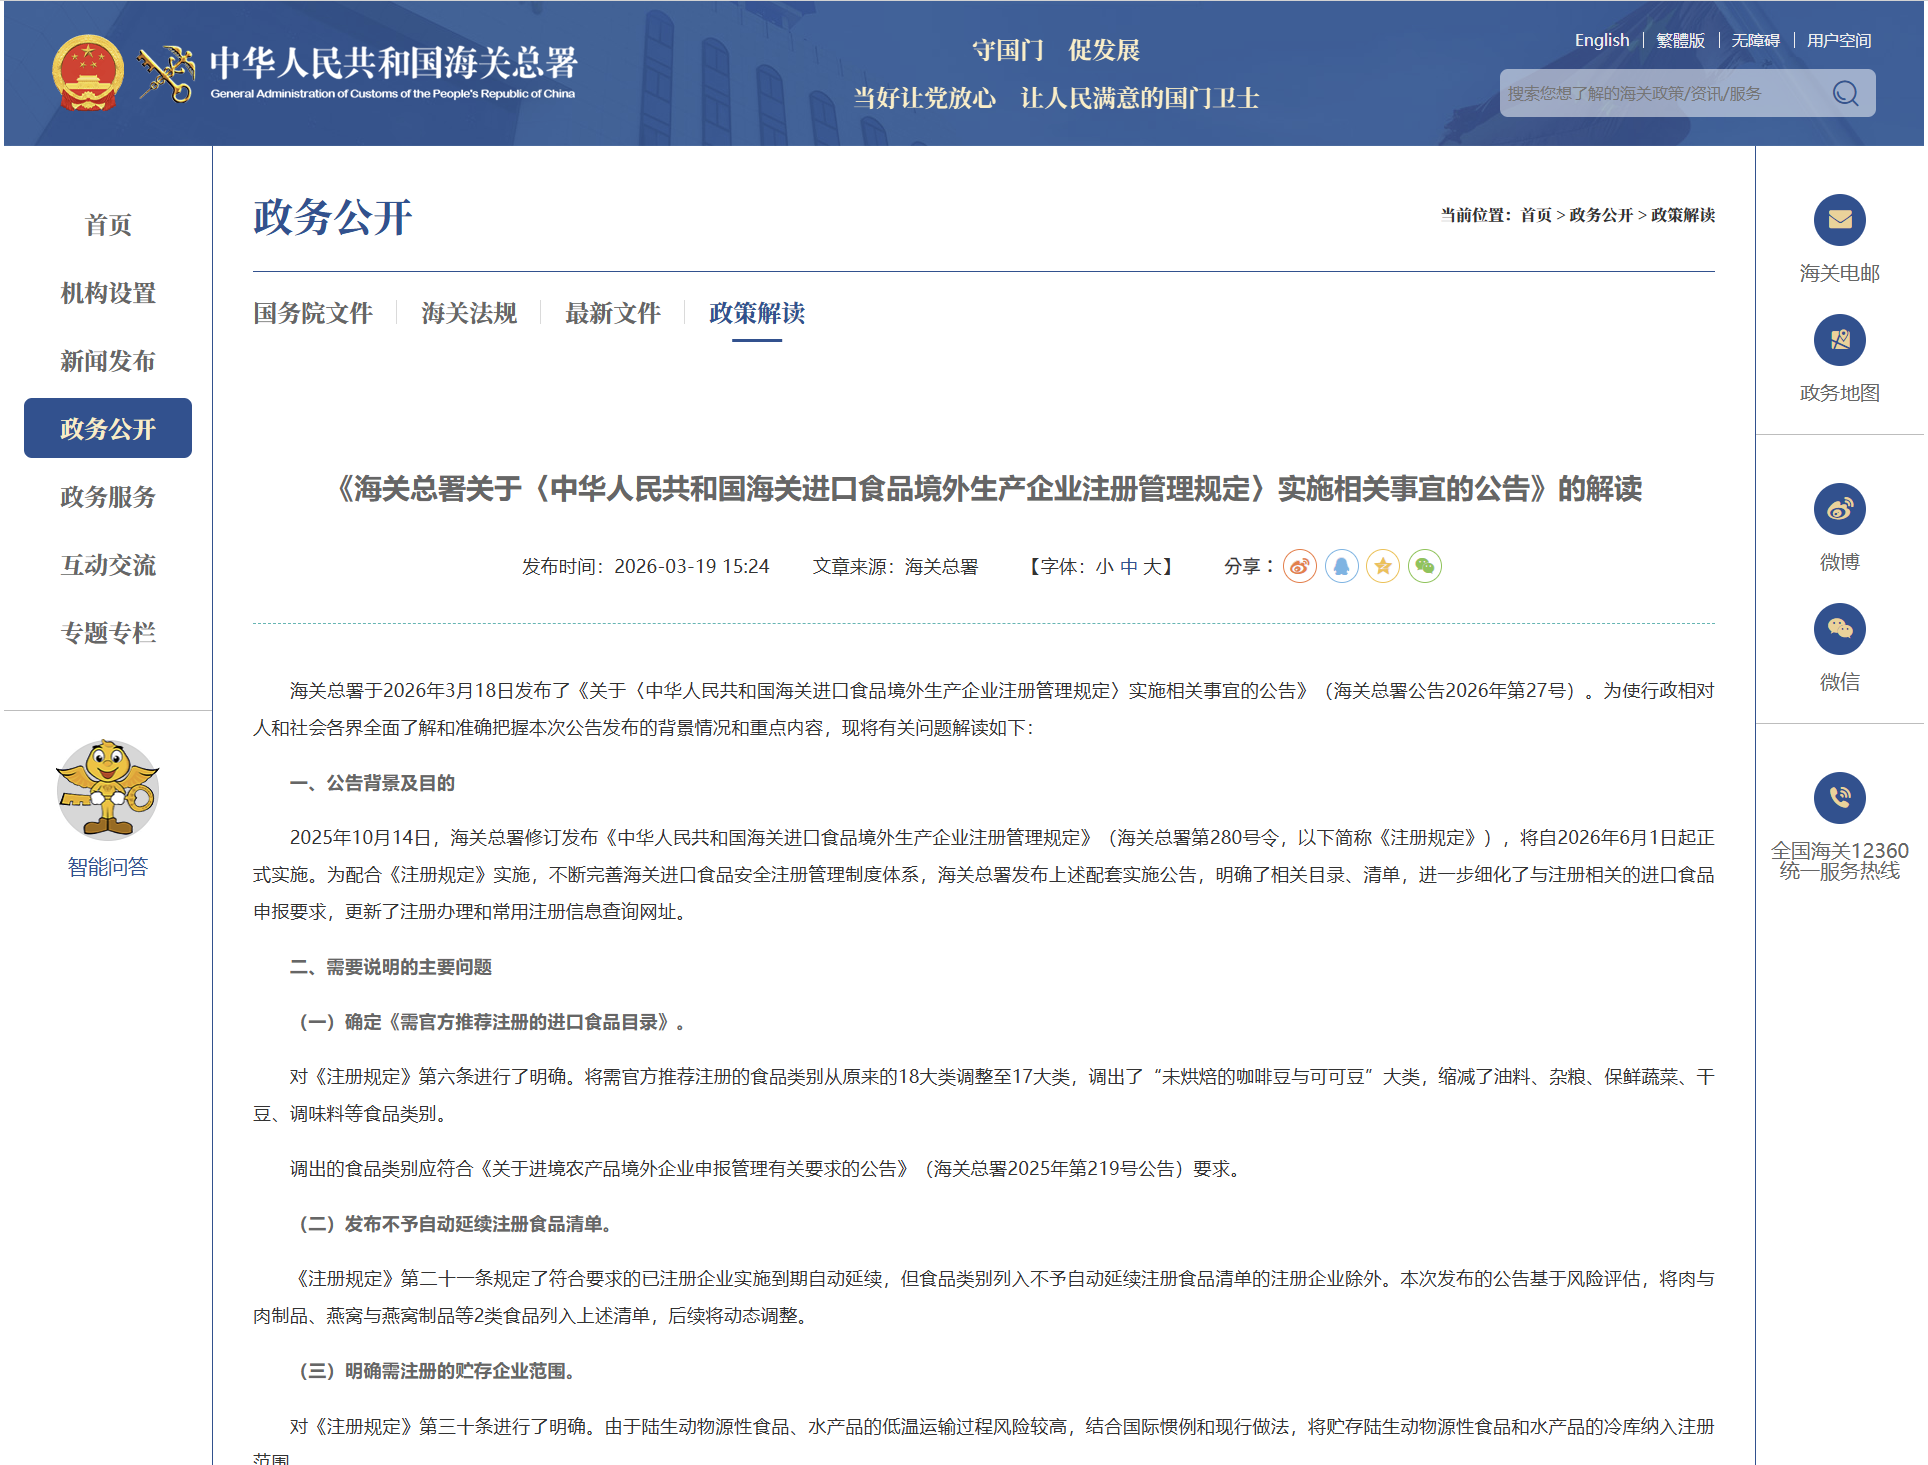
Task: Click 首页 in the breadcrumb
Action: tap(1536, 215)
